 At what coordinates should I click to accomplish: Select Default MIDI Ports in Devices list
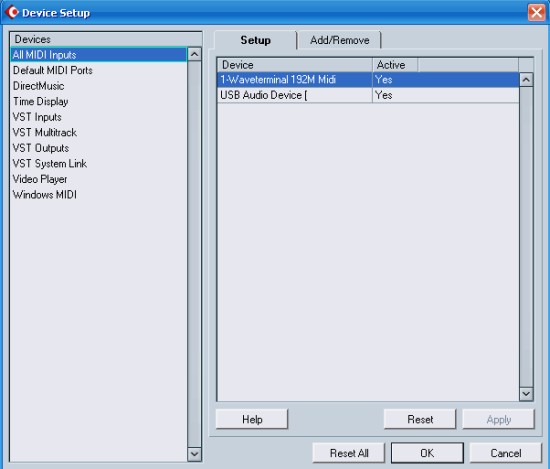(x=53, y=70)
